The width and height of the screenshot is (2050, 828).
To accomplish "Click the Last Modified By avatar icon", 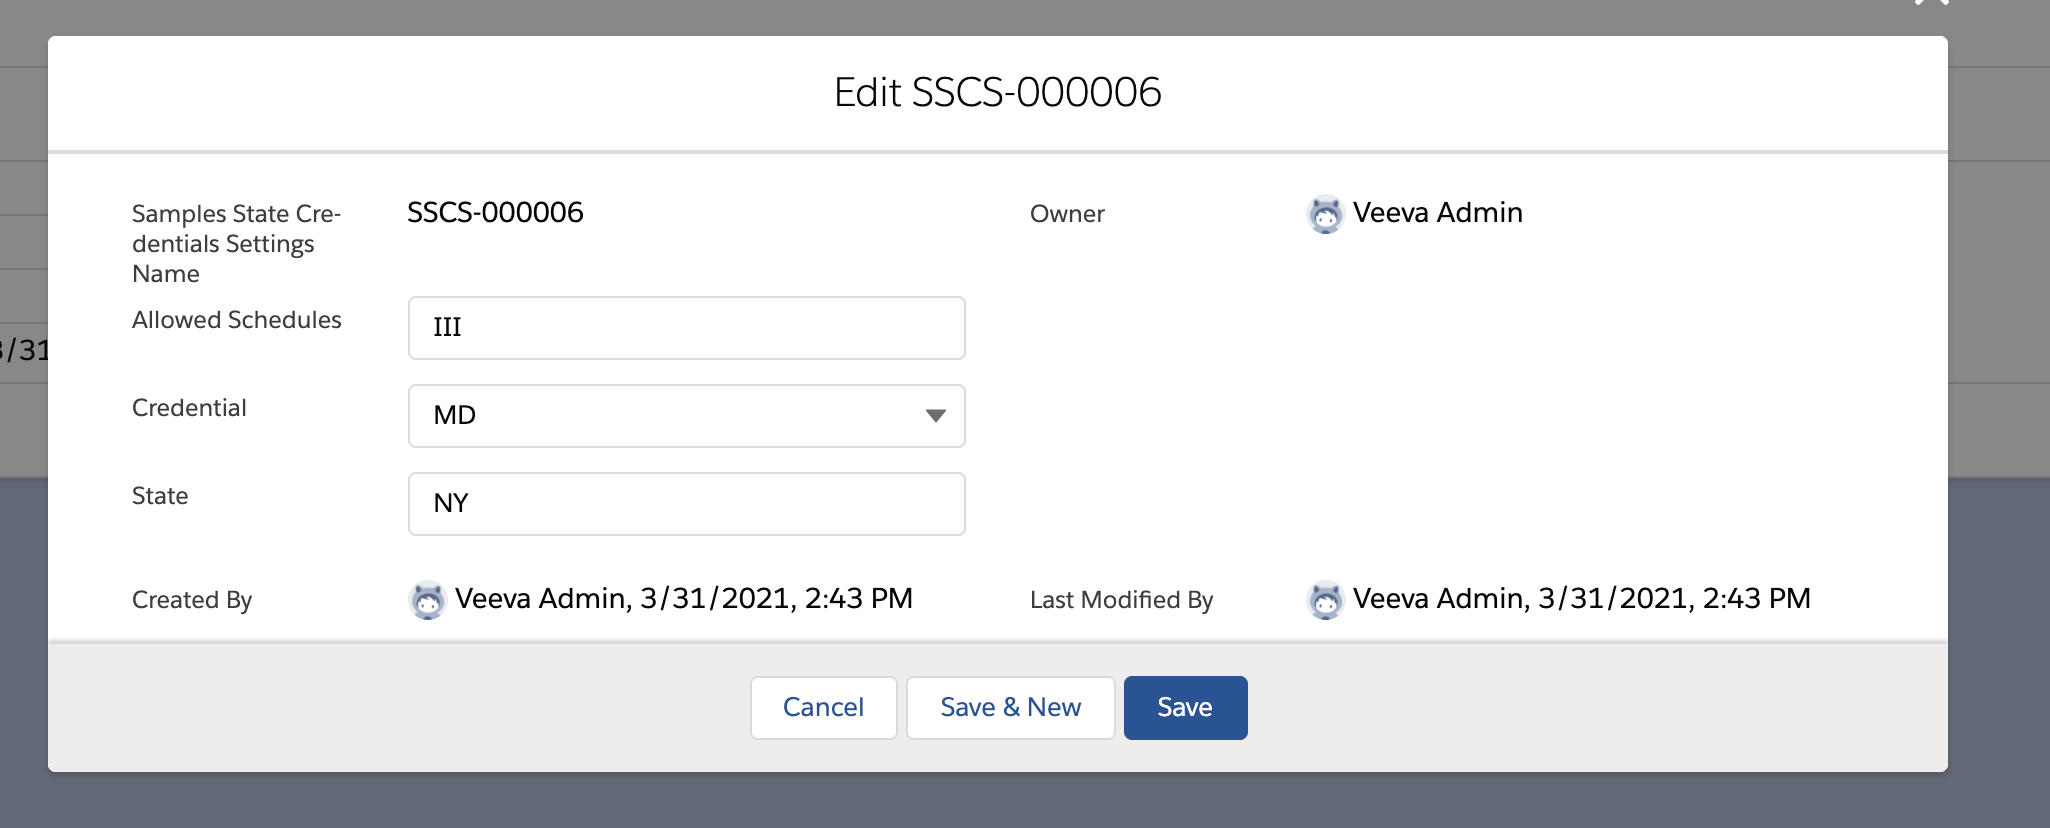I will coord(1325,600).
